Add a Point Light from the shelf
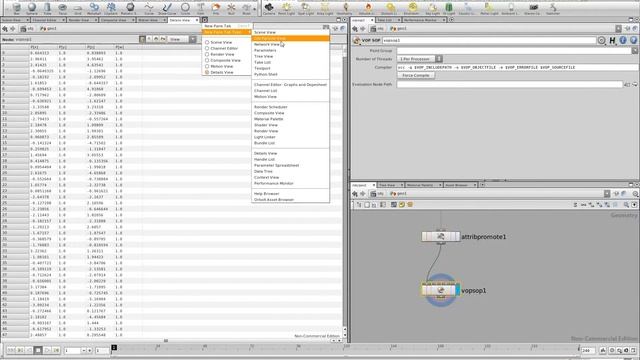This screenshot has height=360, width=640. click(286, 8)
